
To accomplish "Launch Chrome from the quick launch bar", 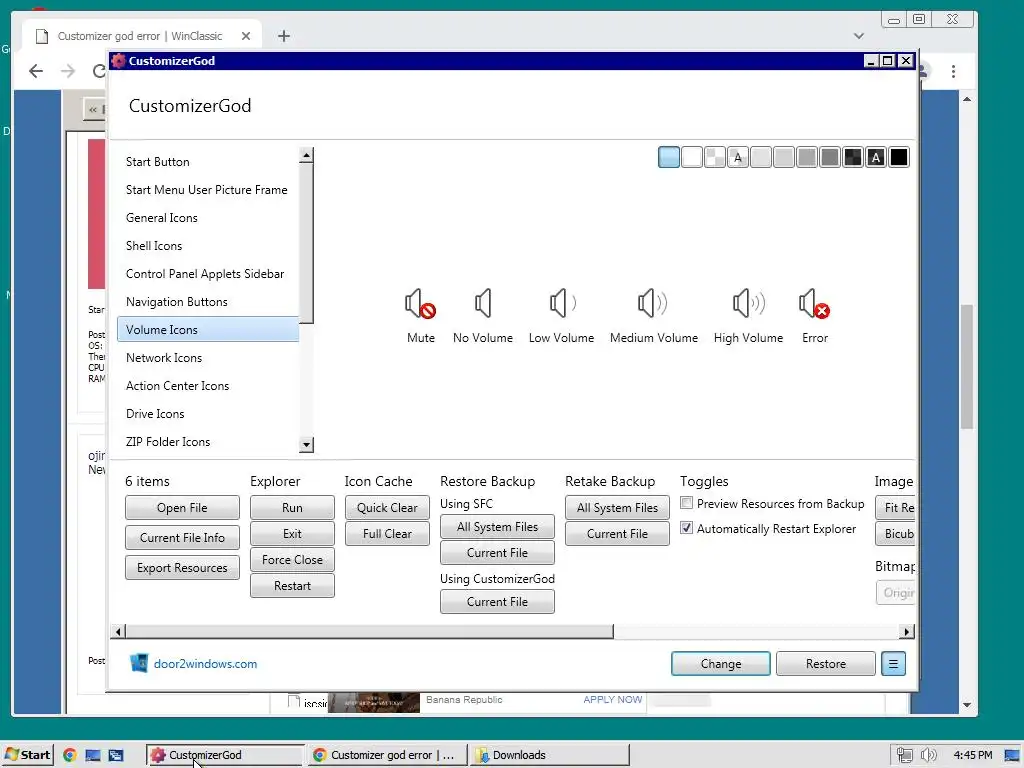I will tap(70, 755).
